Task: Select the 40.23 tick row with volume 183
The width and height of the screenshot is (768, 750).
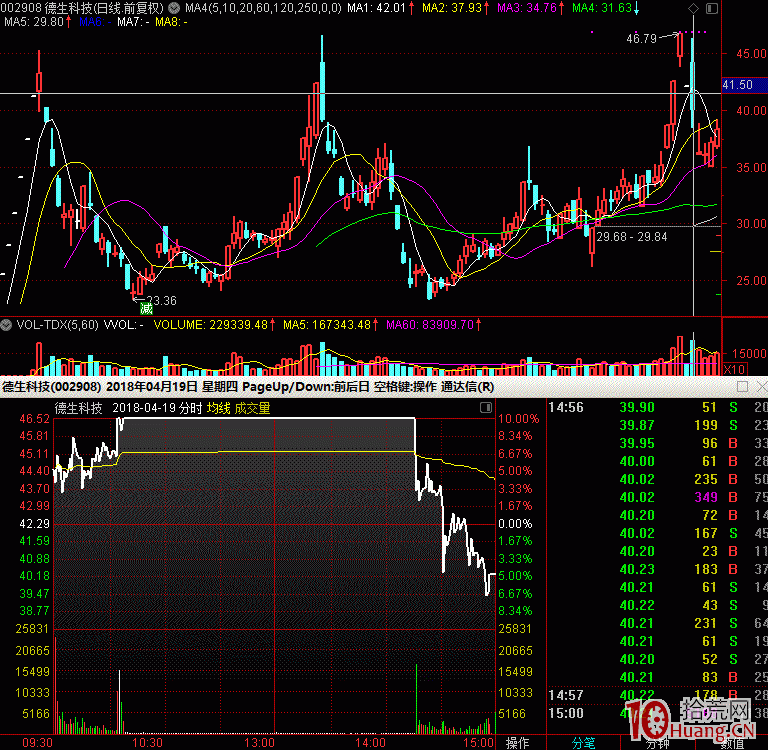Action: [657, 569]
